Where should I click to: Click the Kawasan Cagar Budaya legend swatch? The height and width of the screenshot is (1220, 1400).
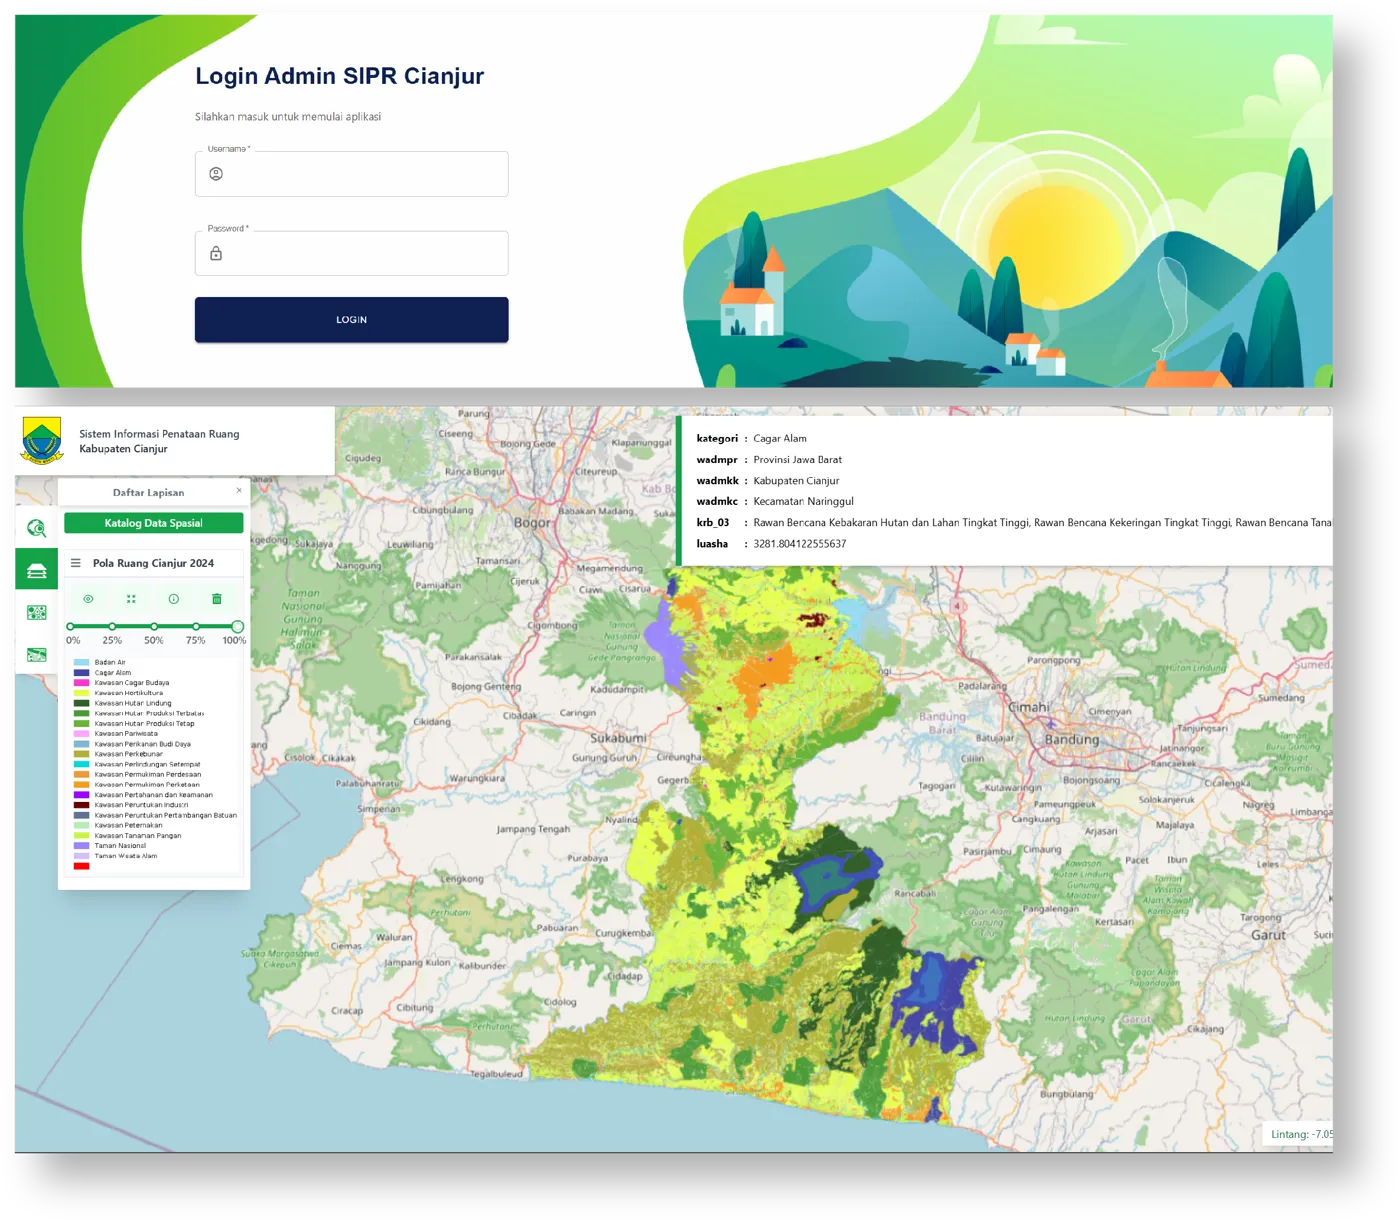click(82, 683)
